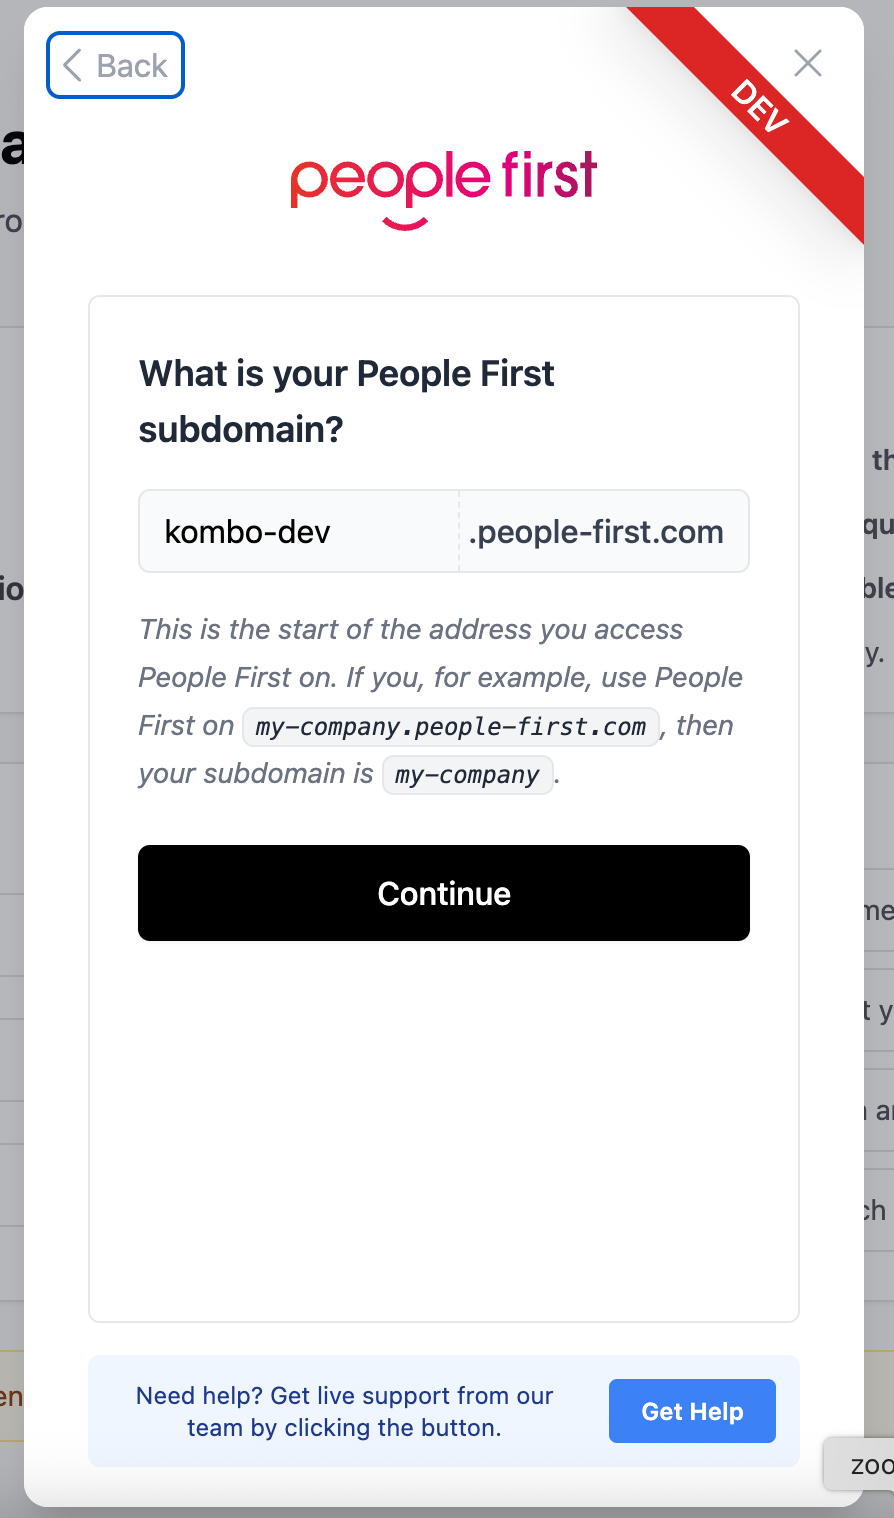Close the dialog with the X icon
This screenshot has height=1518, width=894.
pyautogui.click(x=807, y=63)
